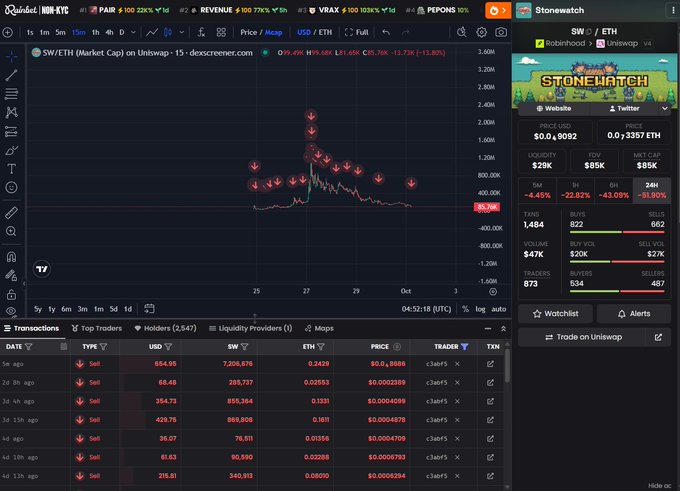Image resolution: width=680 pixels, height=491 pixels.
Task: Click the redo arrow in chart toolbar
Action: pyautogui.click(x=405, y=32)
